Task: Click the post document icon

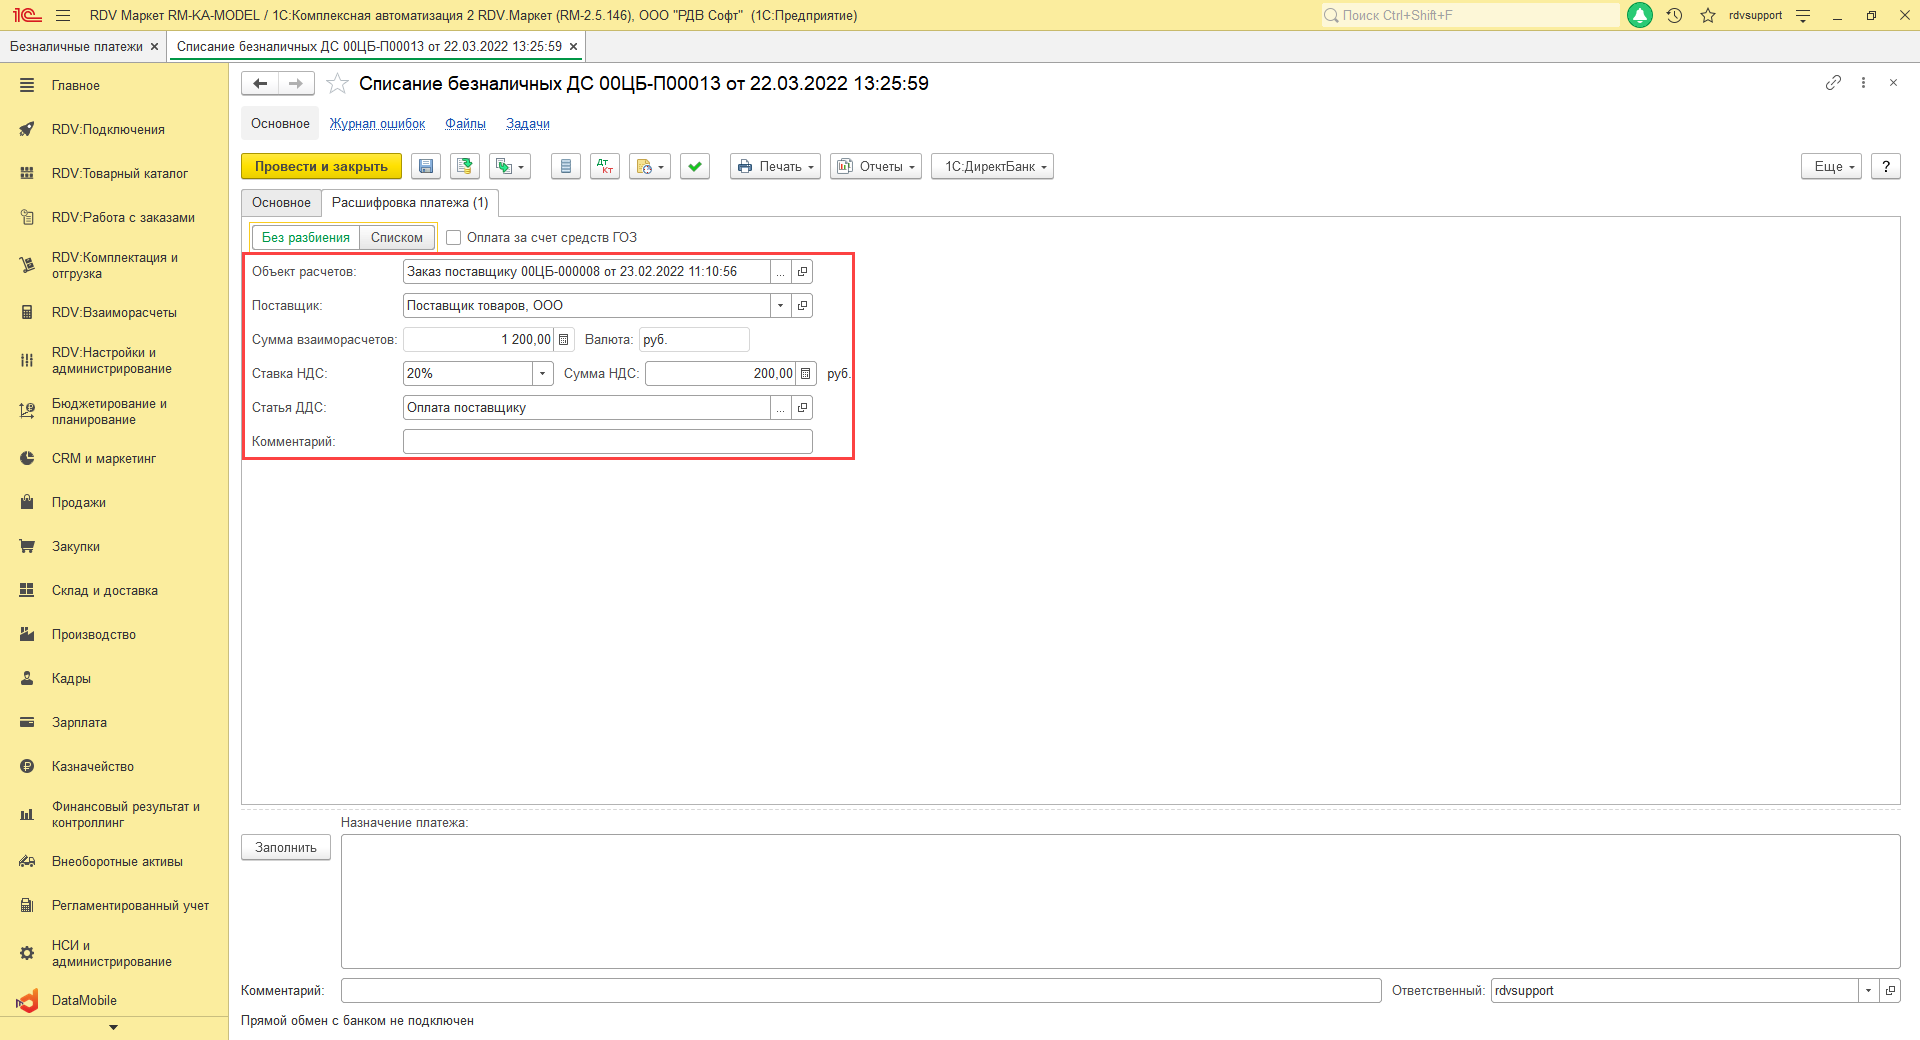Action: pyautogui.click(x=465, y=167)
